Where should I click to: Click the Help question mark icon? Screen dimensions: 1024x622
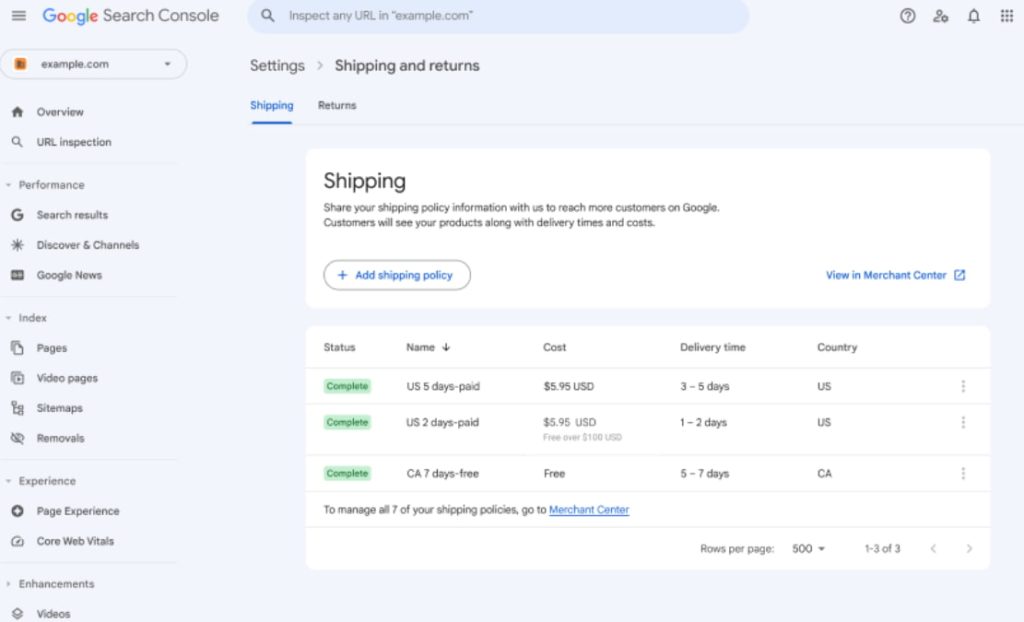pos(907,16)
